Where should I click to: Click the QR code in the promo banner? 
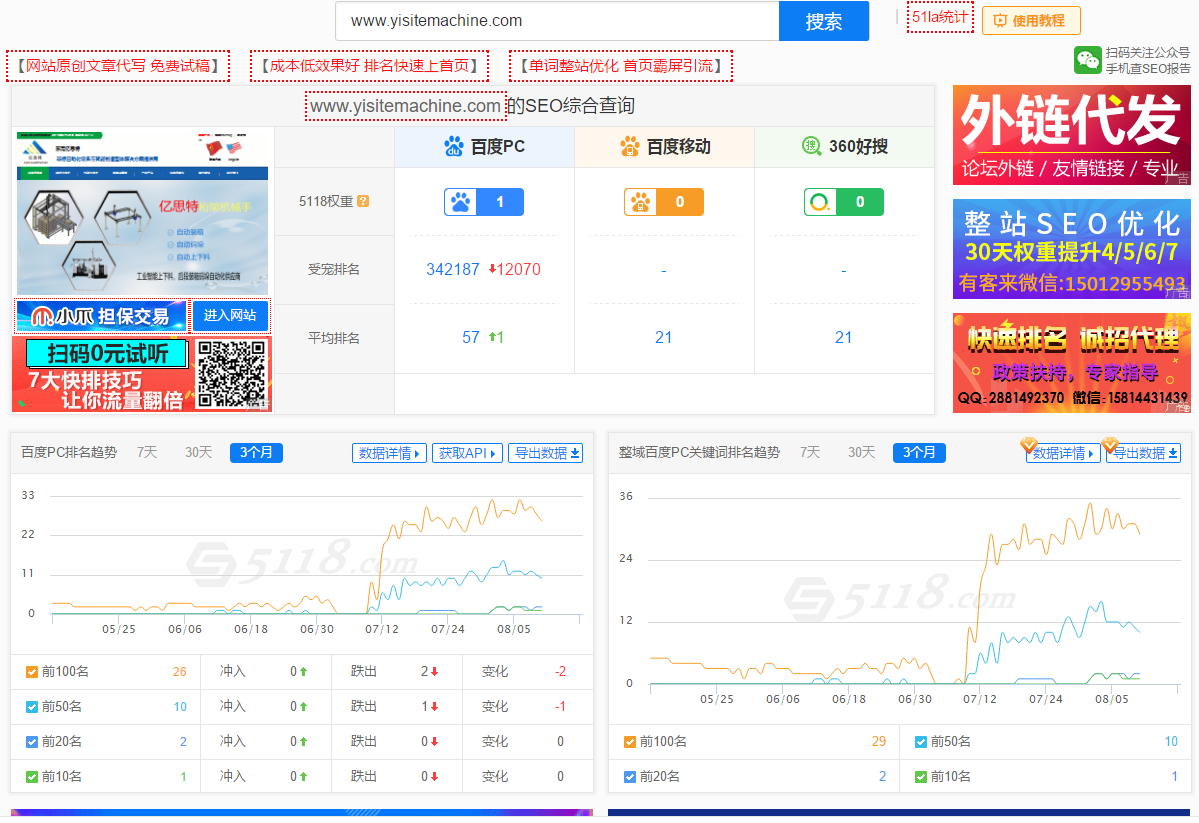pos(232,374)
